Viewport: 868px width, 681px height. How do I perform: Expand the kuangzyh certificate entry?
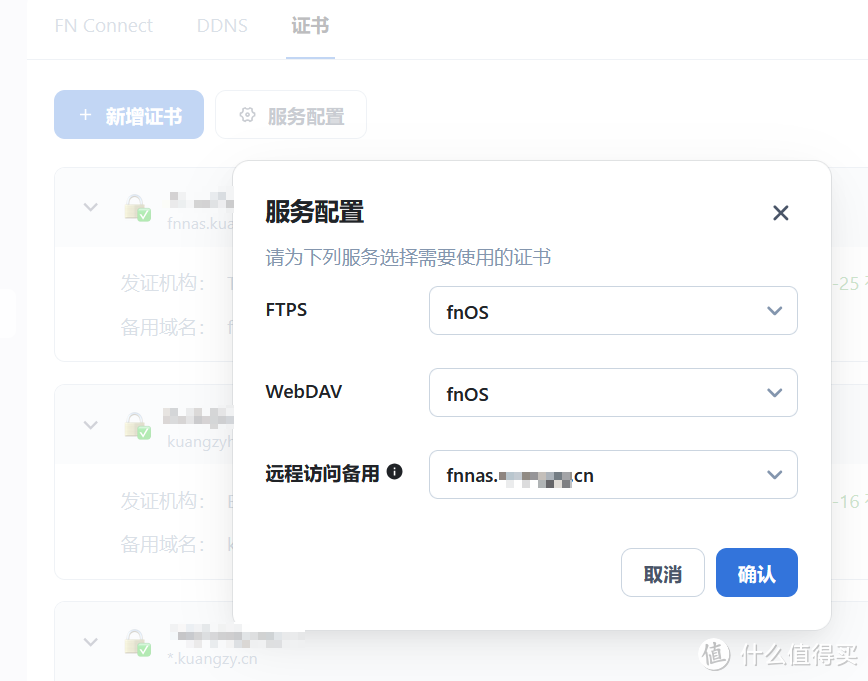coord(90,425)
